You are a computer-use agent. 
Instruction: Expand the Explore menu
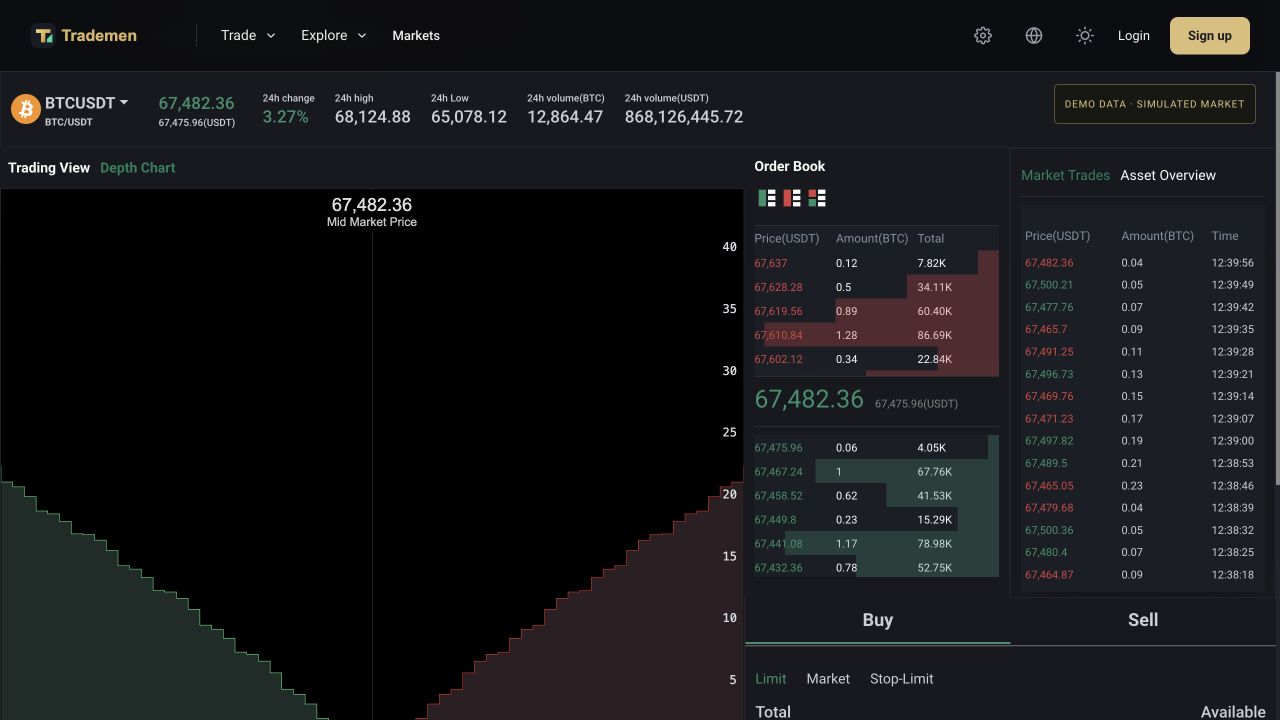click(334, 35)
